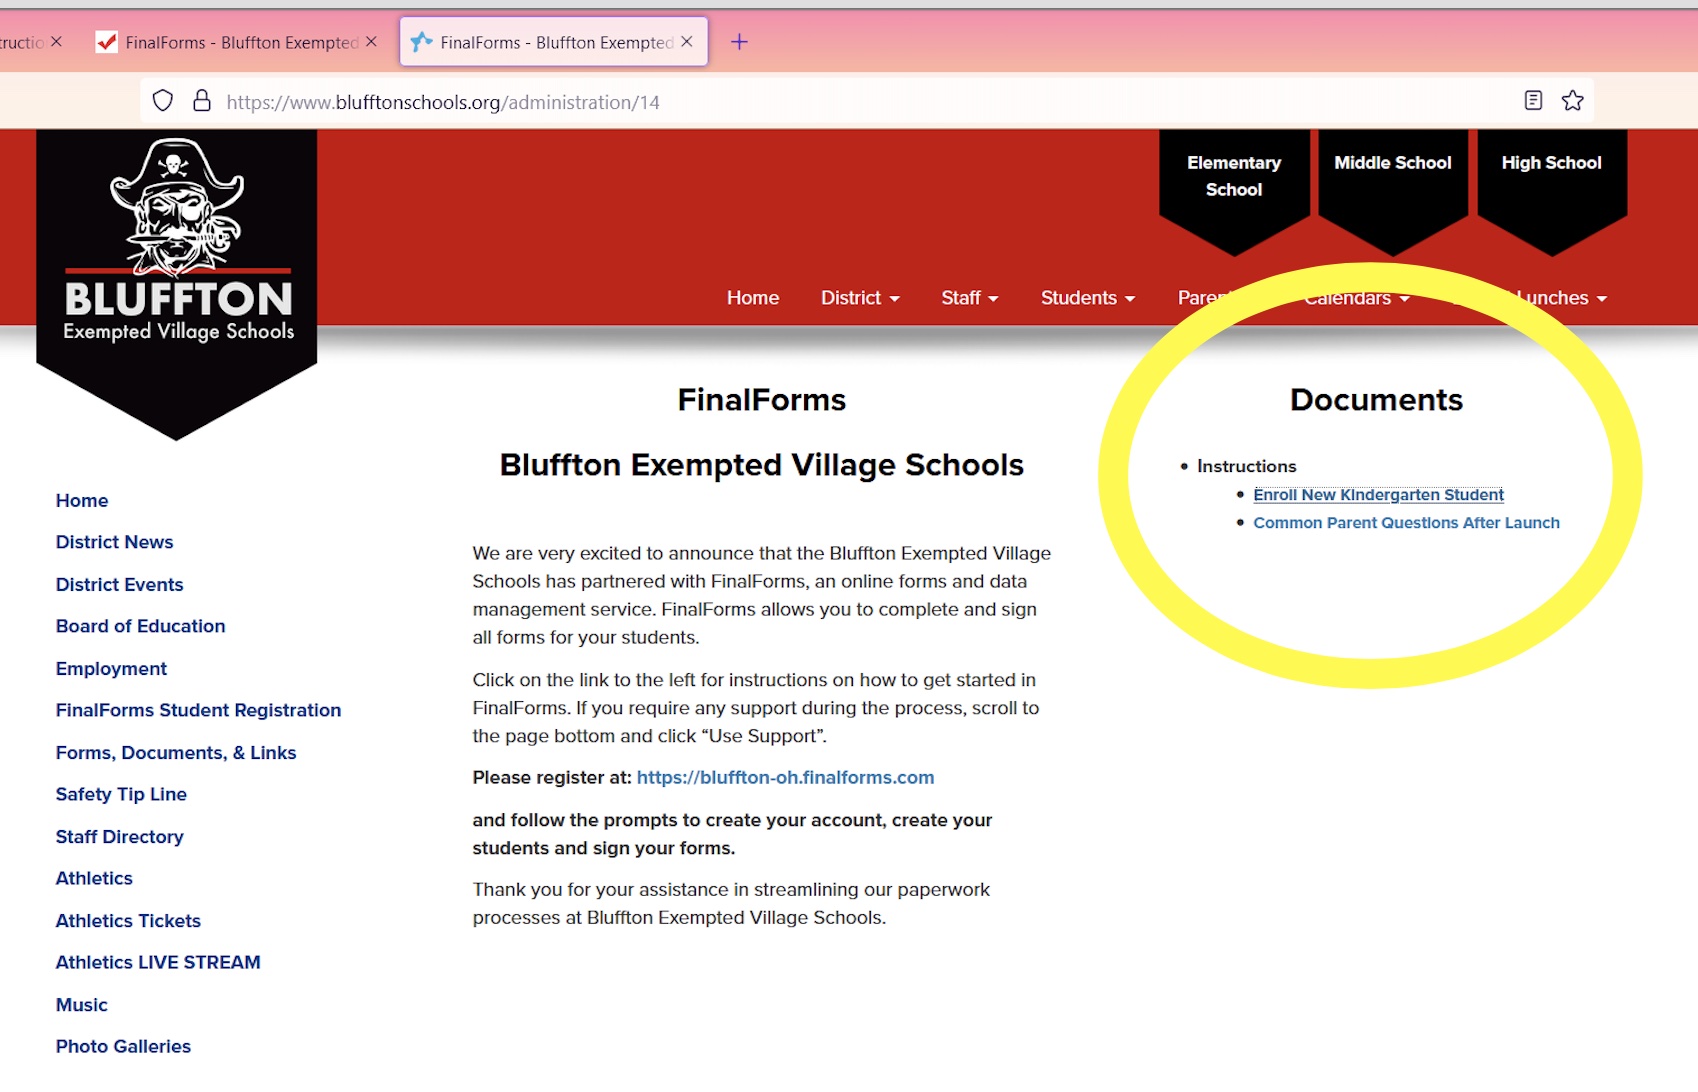1698x1092 pixels.
Task: Open Staff Directory in the sidebar
Action: (x=119, y=837)
